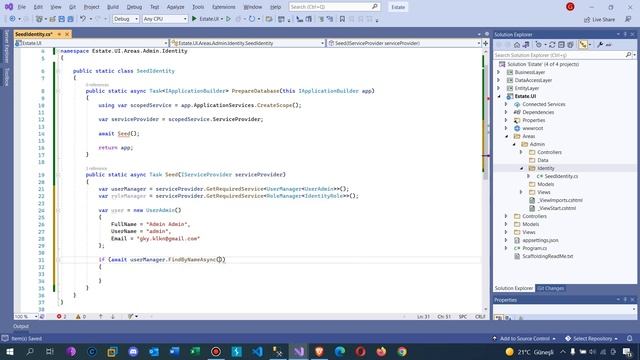Close the SeedIdentity.cs tab

[67, 34]
